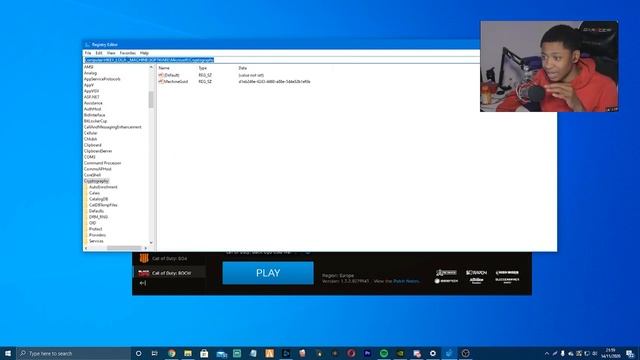Select the Analog registry key

[x=90, y=73]
